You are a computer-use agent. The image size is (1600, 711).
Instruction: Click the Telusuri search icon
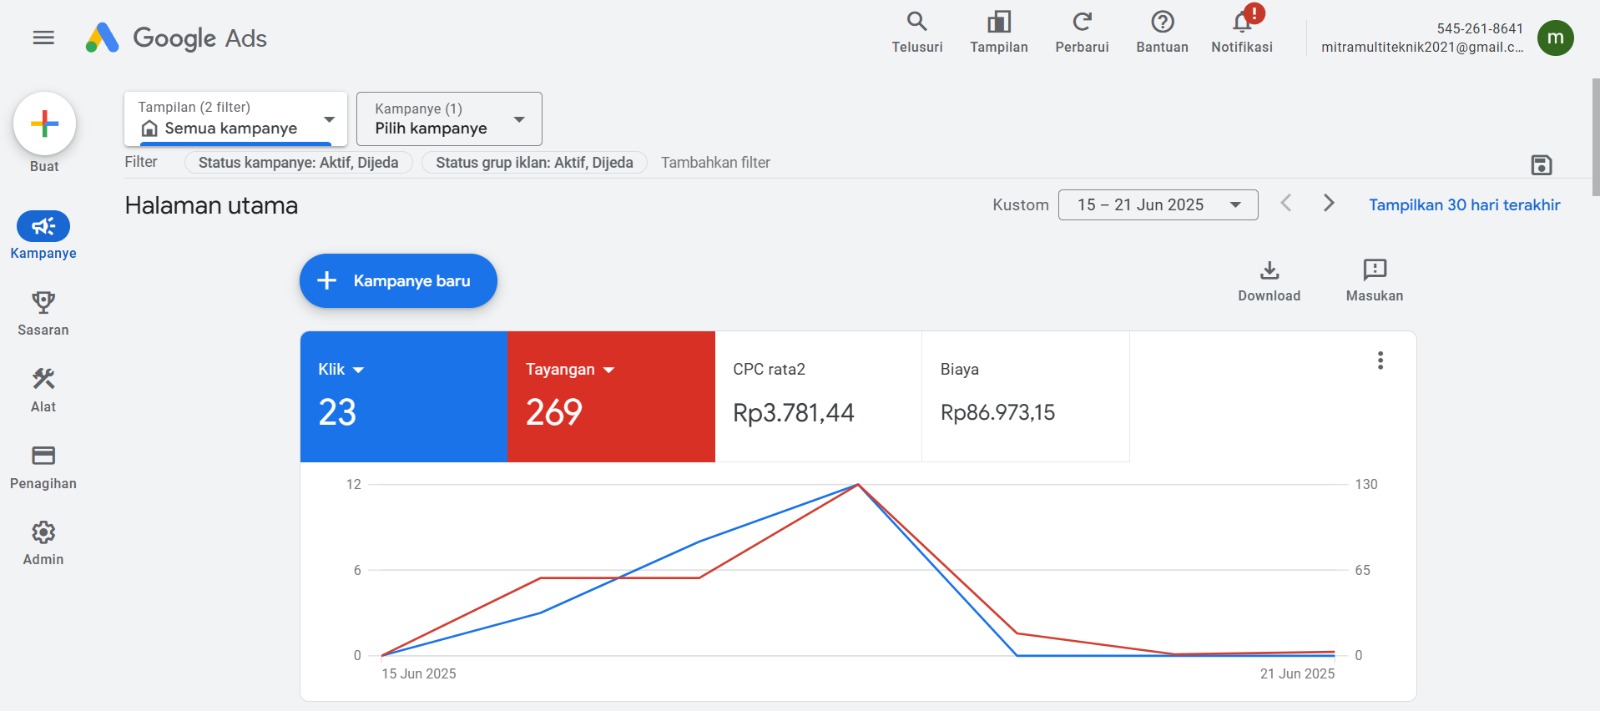point(917,23)
